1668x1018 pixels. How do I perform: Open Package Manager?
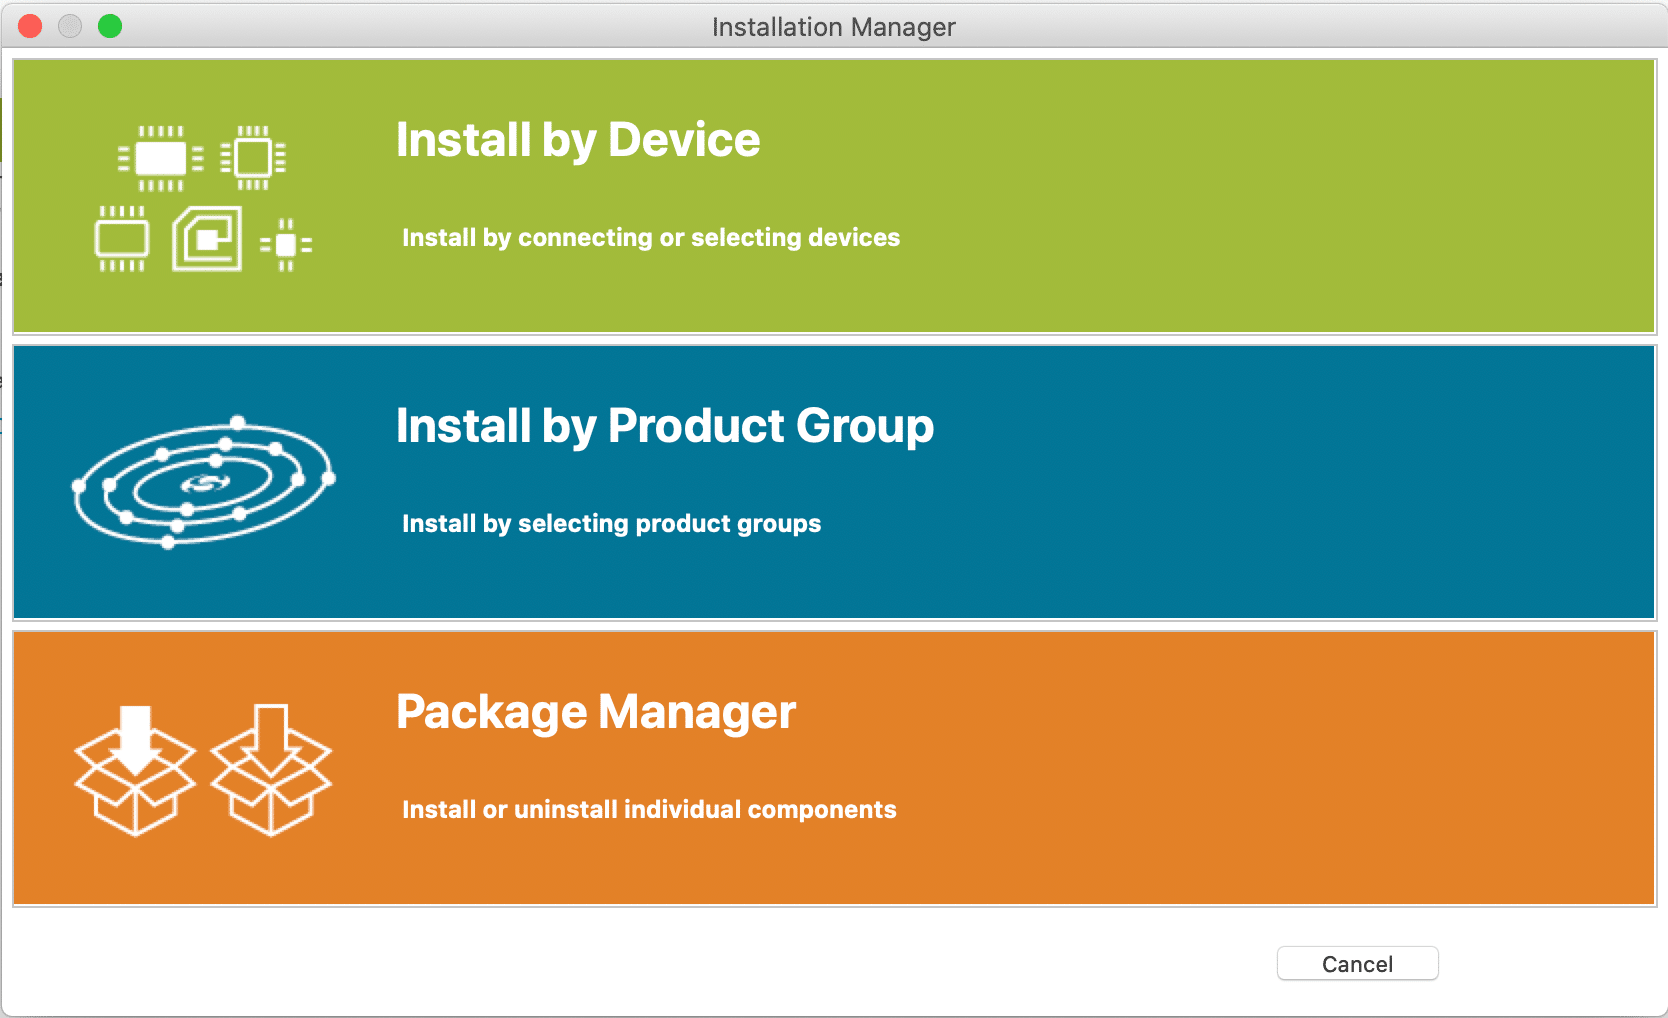click(834, 767)
